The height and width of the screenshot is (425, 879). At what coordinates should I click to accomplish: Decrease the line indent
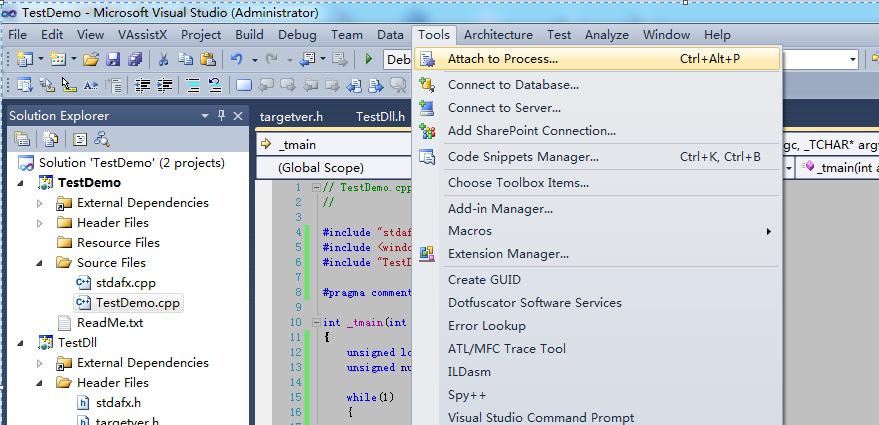(x=142, y=85)
